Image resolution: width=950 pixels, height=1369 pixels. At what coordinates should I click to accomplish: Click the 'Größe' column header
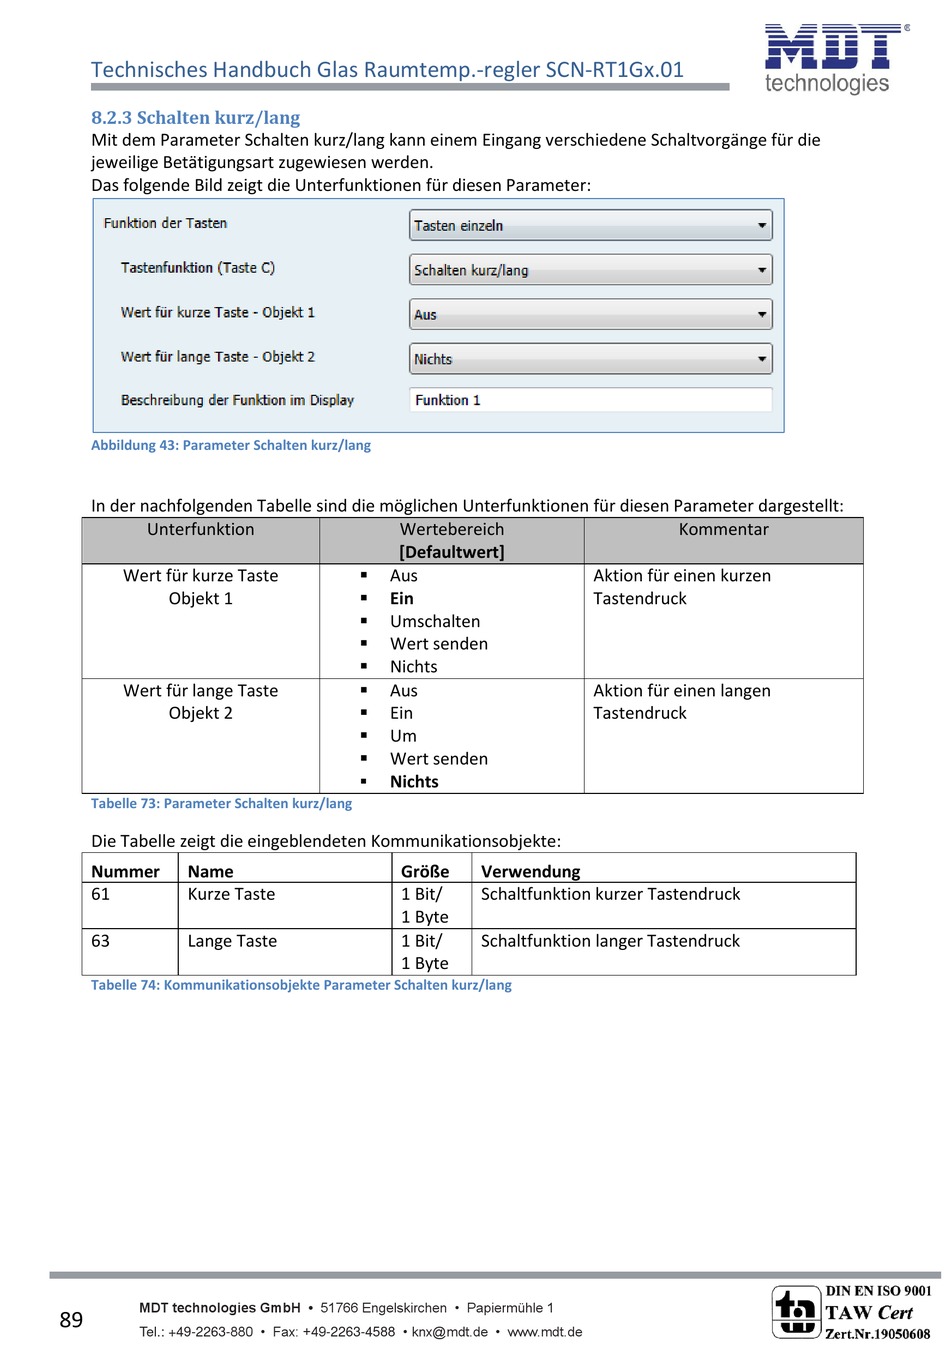point(425,872)
